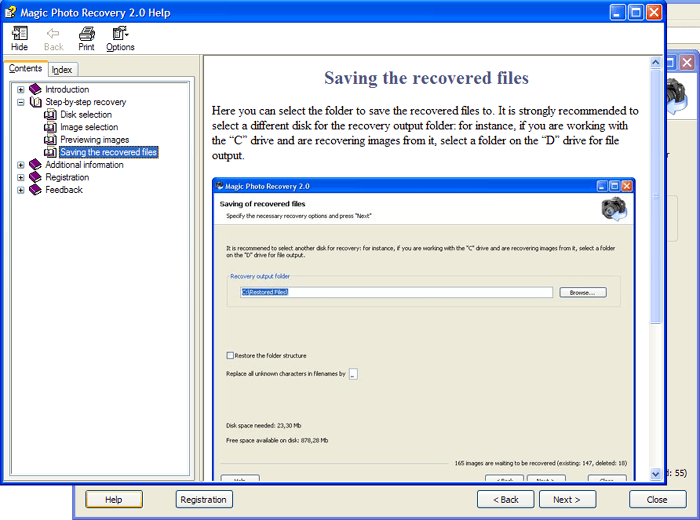This screenshot has height=520, width=700.
Task: Open the Disk selection topic
Action: [x=86, y=115]
